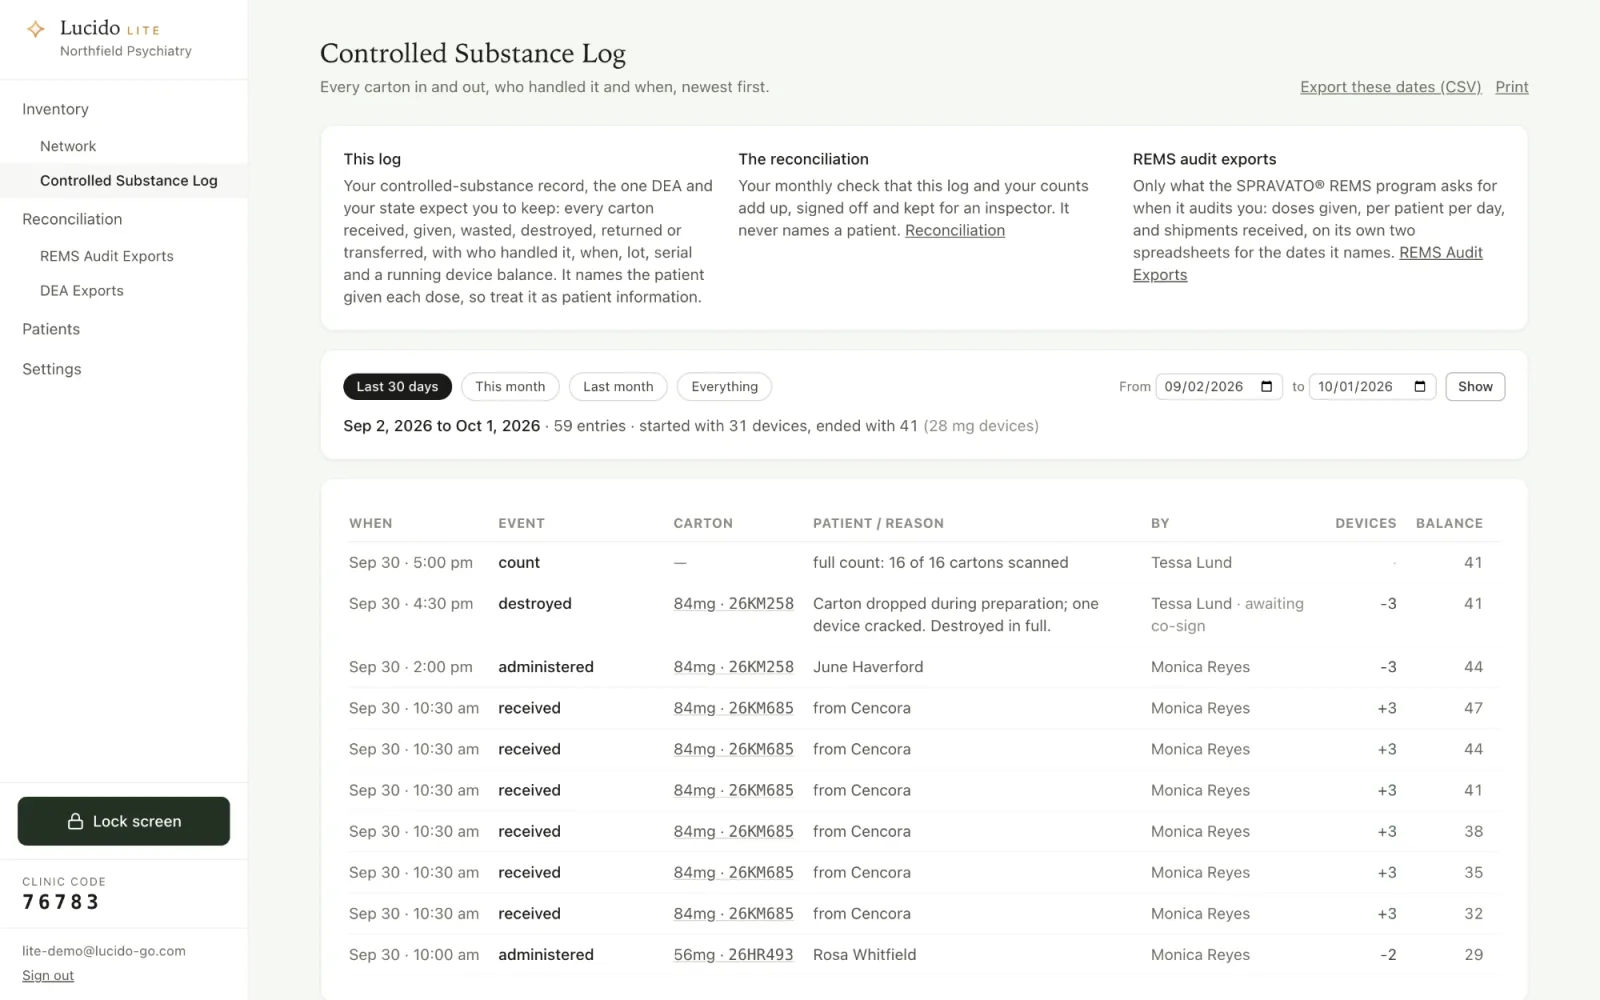Viewport: 1600px width, 1000px height.
Task: Open carton 56mg · 26HR493 in Rosa Whitfield row
Action: (x=733, y=955)
